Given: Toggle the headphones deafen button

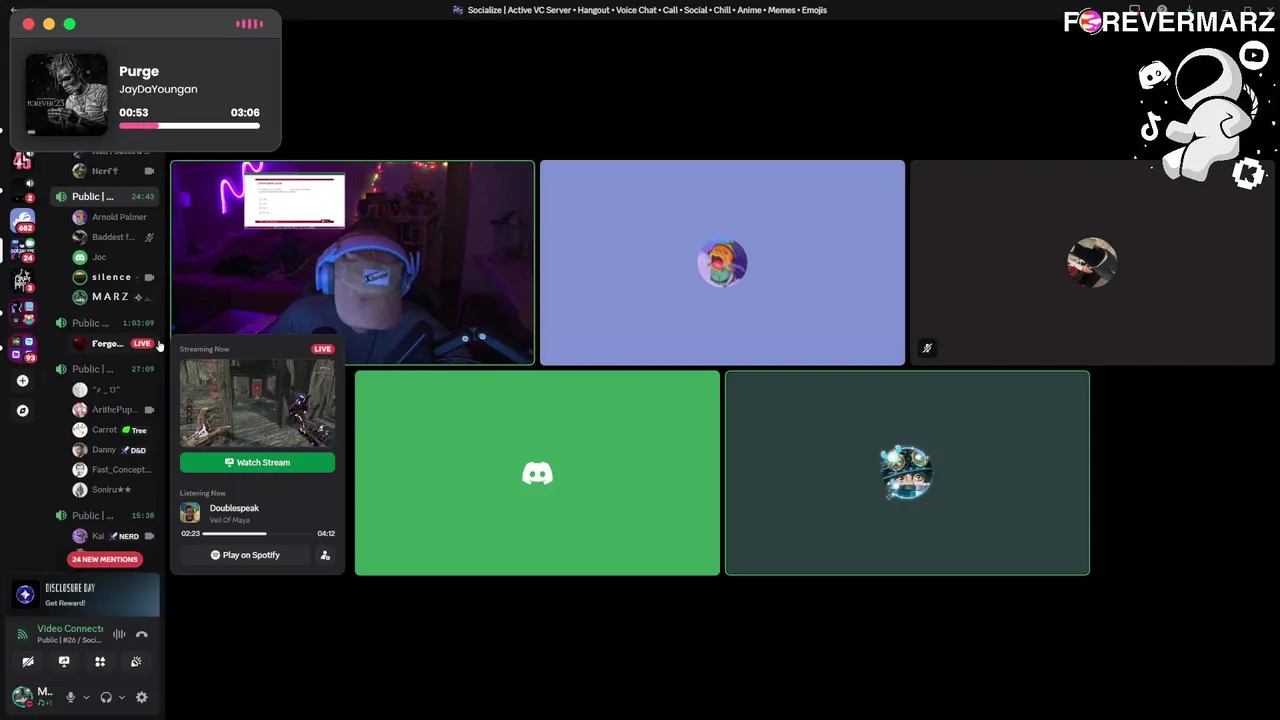Looking at the screenshot, I should pyautogui.click(x=106, y=697).
